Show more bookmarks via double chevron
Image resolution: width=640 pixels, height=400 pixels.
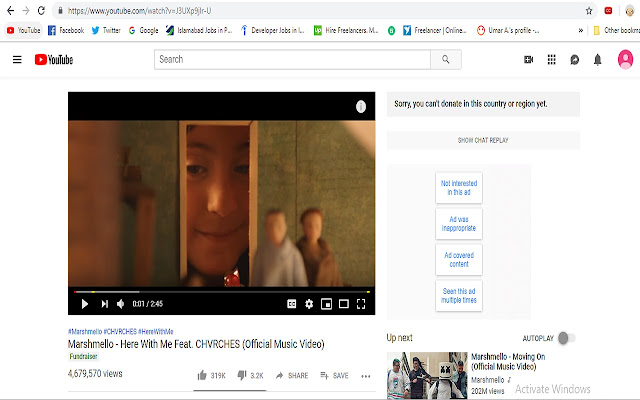(580, 30)
